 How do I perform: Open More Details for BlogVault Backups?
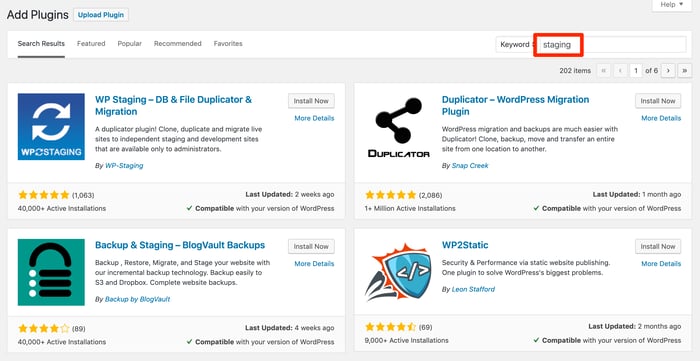(x=314, y=264)
